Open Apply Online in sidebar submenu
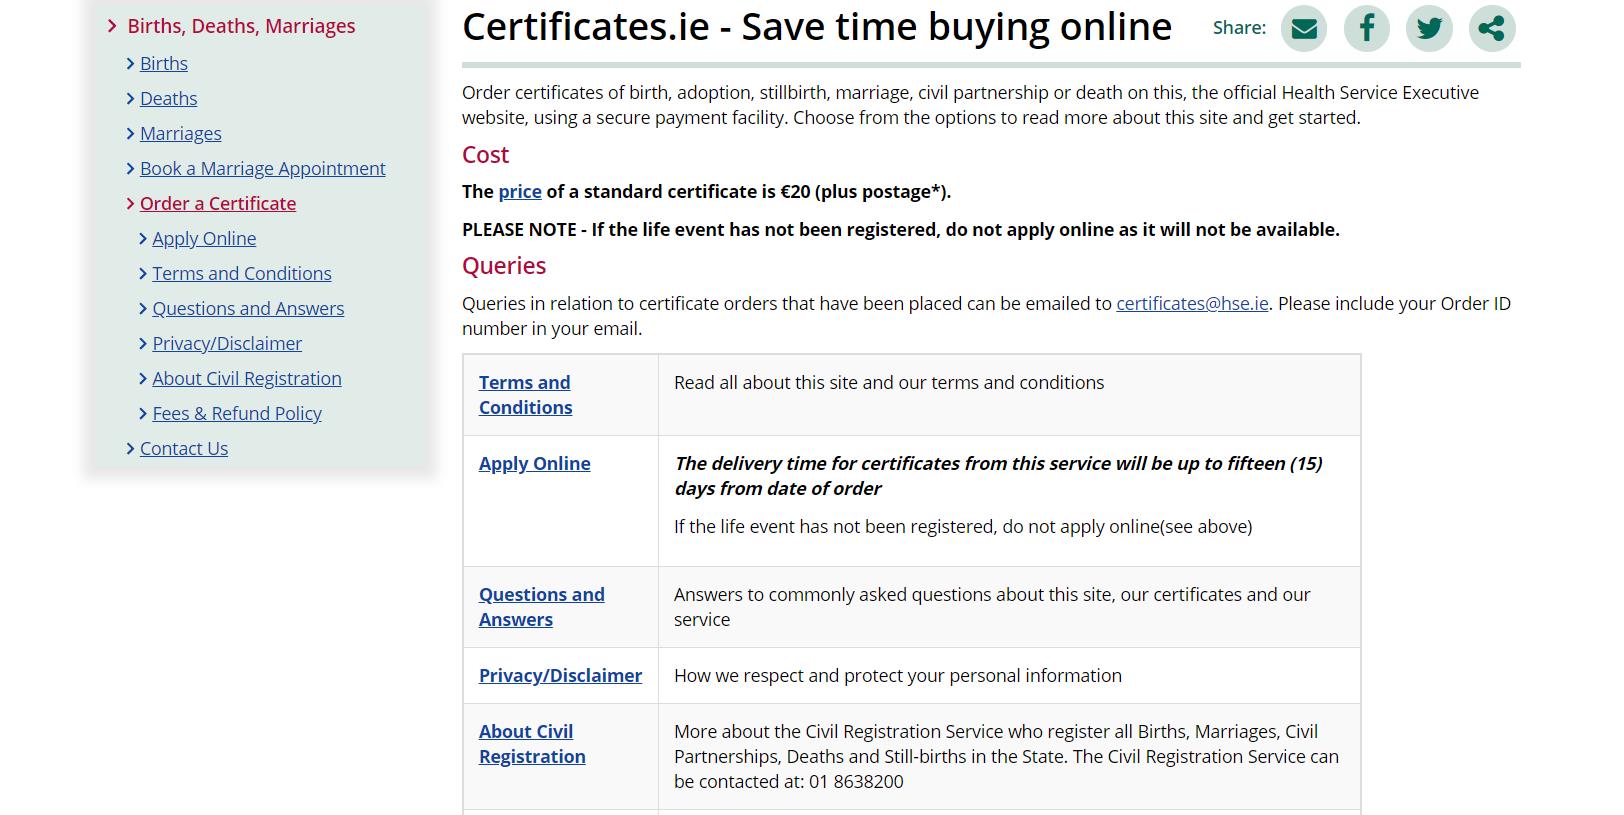The height and width of the screenshot is (815, 1624). [x=204, y=238]
